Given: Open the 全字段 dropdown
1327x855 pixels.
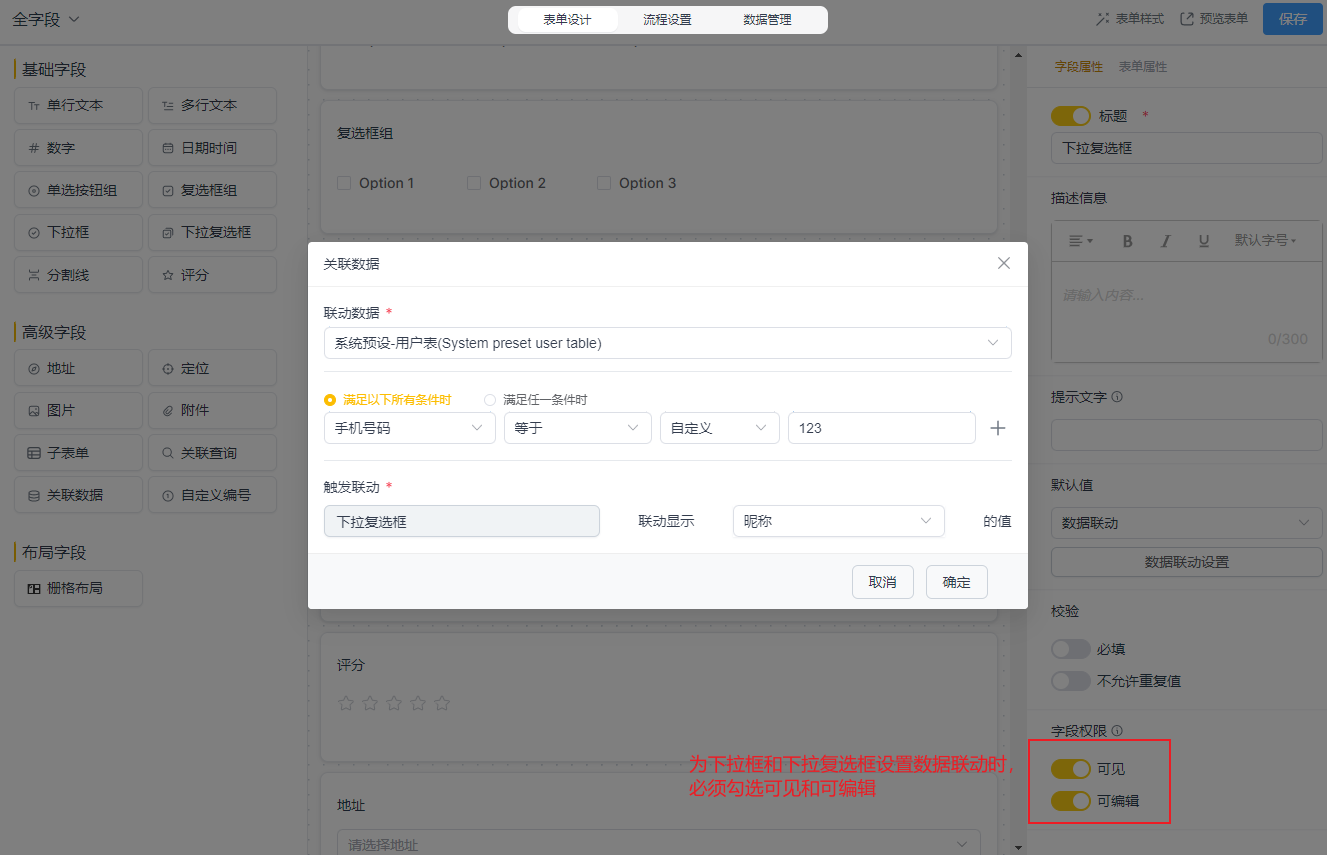Looking at the screenshot, I should 46,20.
